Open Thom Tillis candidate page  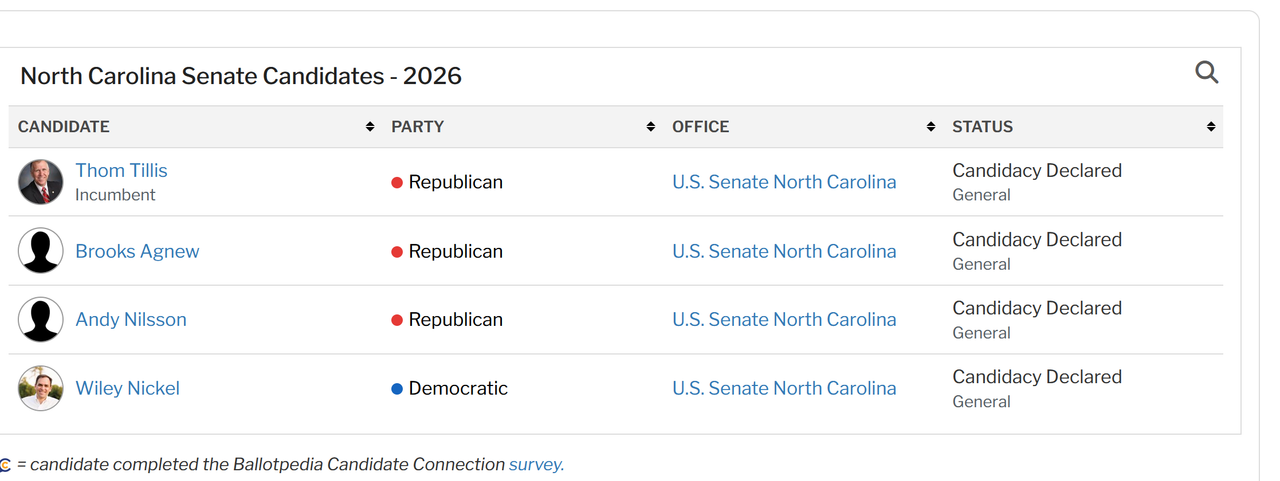(121, 171)
